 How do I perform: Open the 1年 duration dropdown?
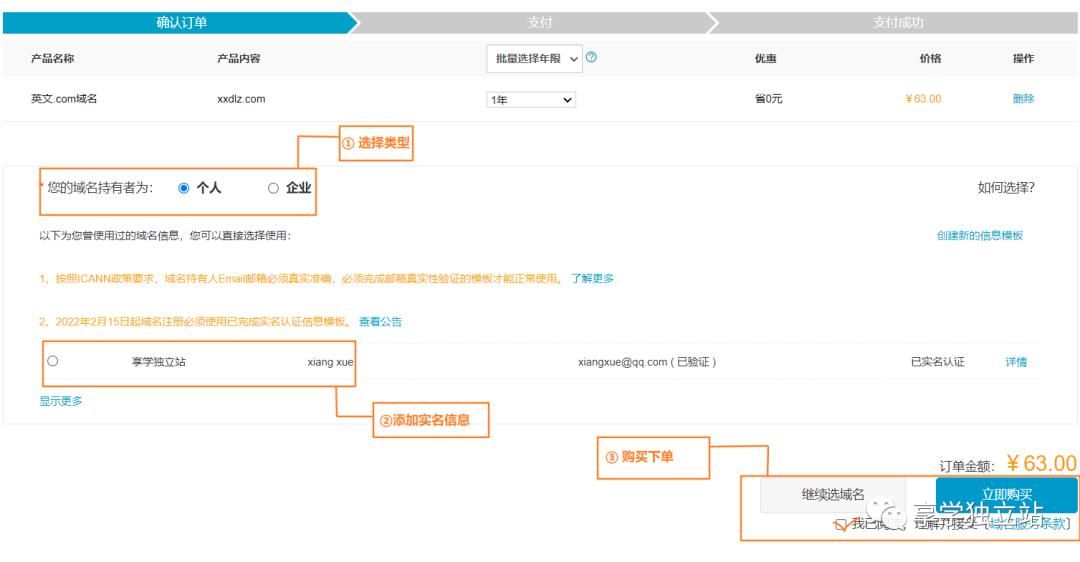(531, 100)
